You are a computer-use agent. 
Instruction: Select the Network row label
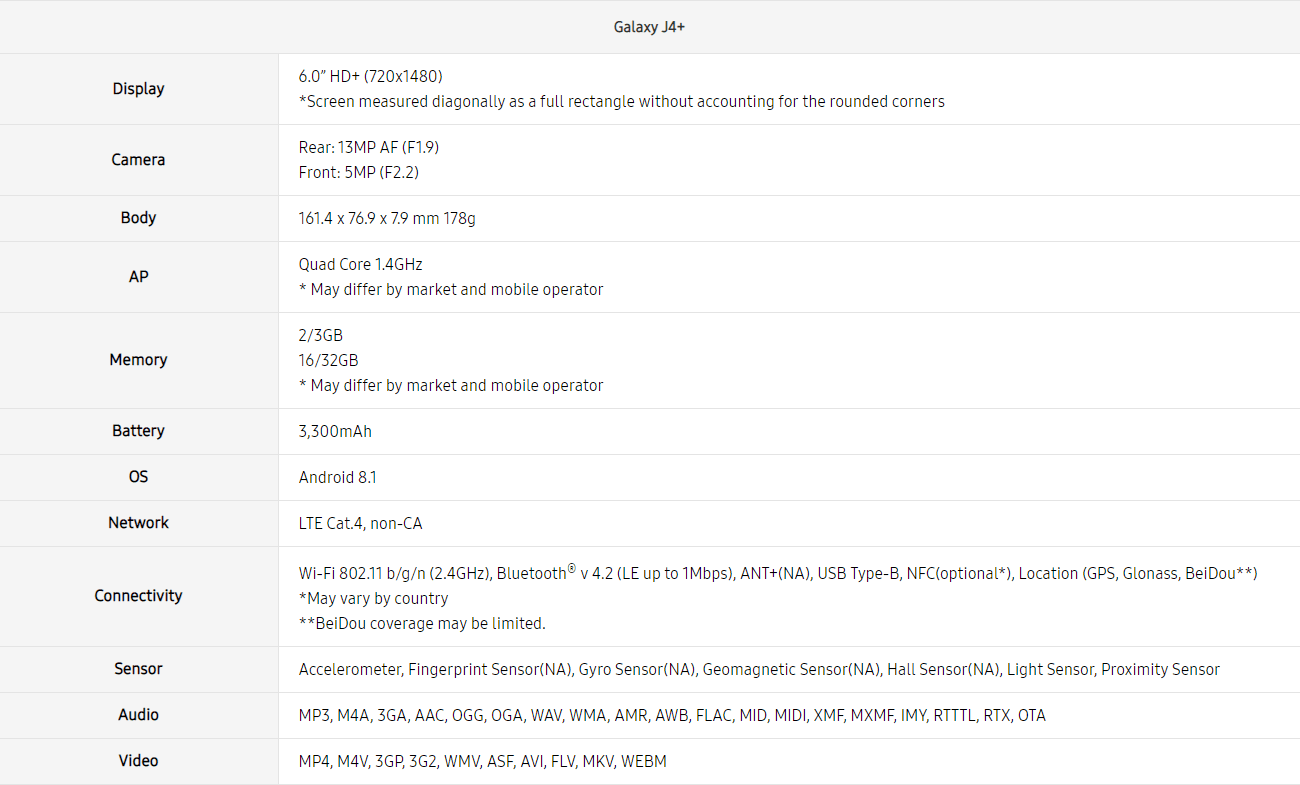click(138, 523)
